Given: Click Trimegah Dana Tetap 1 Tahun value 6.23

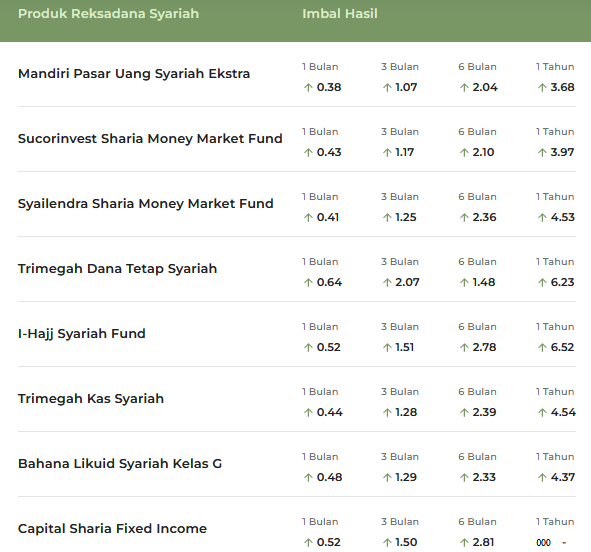Looking at the screenshot, I should click(x=562, y=282).
